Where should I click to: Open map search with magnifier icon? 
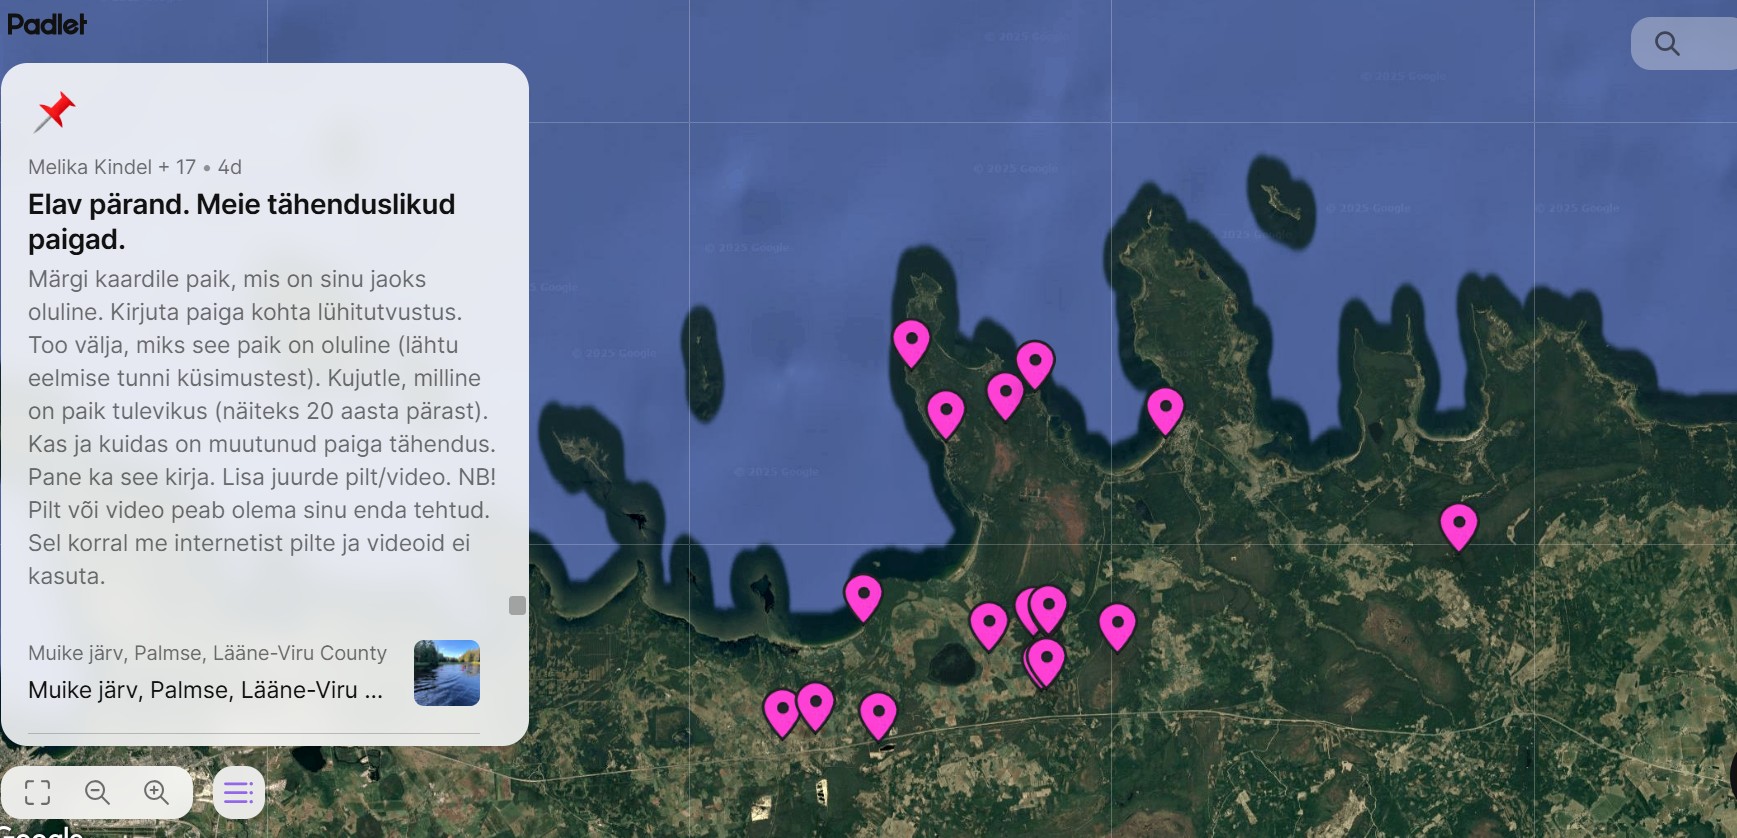pos(1667,44)
